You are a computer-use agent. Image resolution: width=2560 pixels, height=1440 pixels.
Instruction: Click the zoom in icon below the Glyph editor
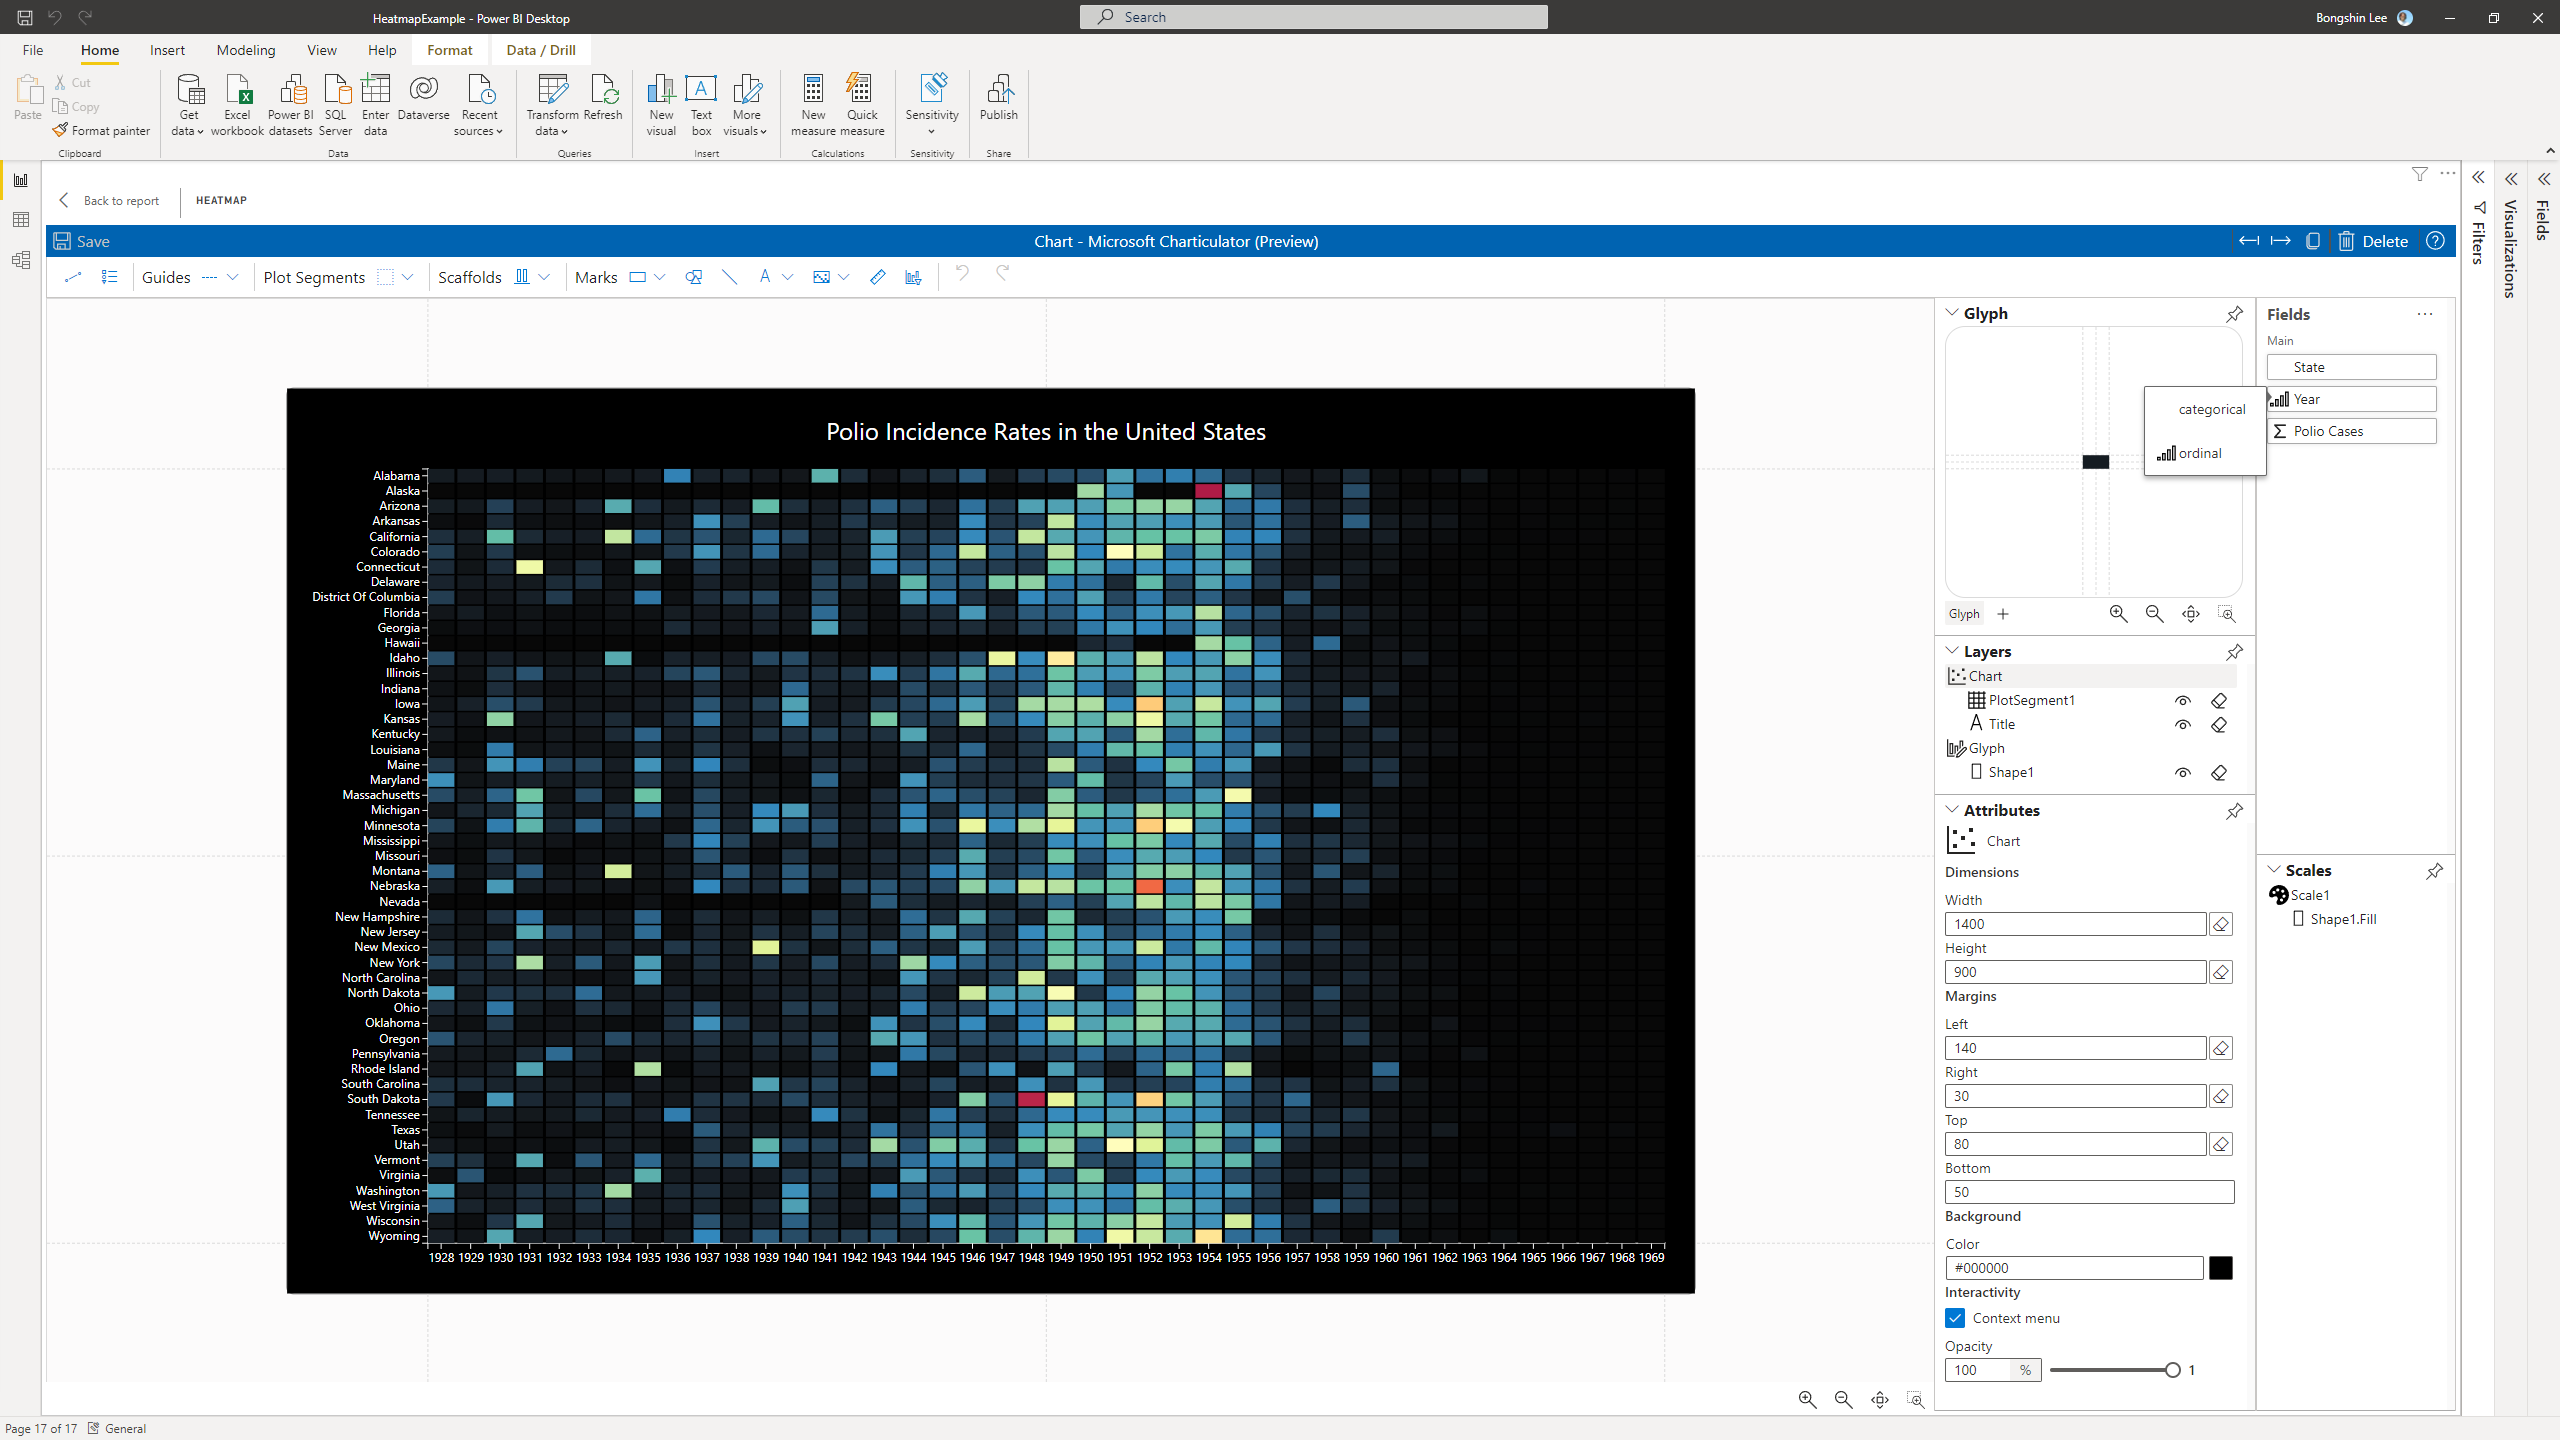tap(2119, 614)
